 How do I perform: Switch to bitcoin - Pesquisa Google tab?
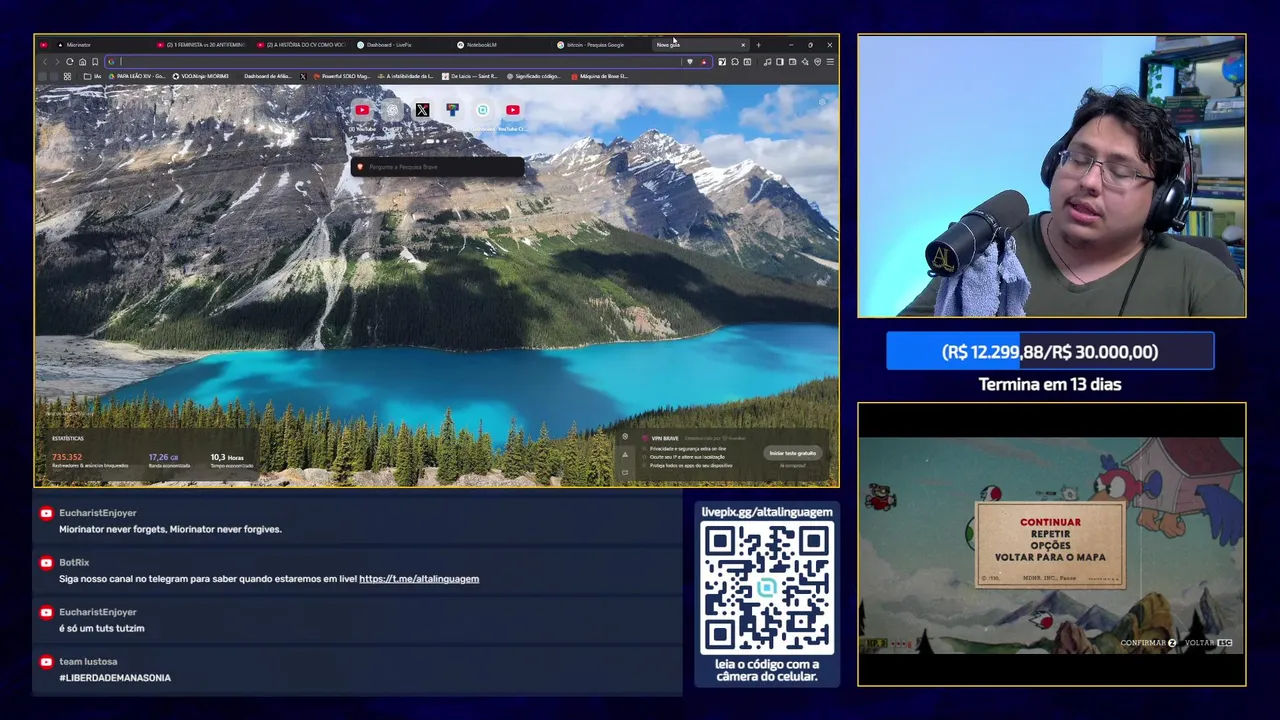coord(600,45)
